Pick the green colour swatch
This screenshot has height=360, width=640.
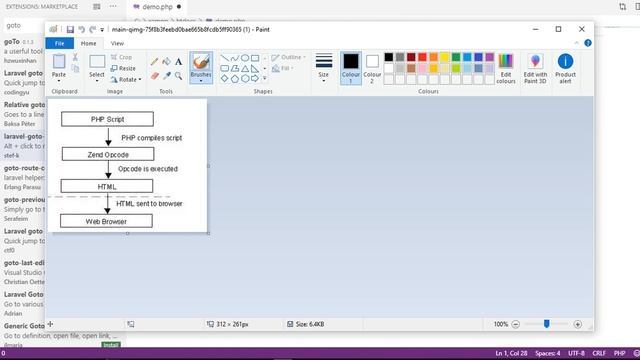(456, 57)
